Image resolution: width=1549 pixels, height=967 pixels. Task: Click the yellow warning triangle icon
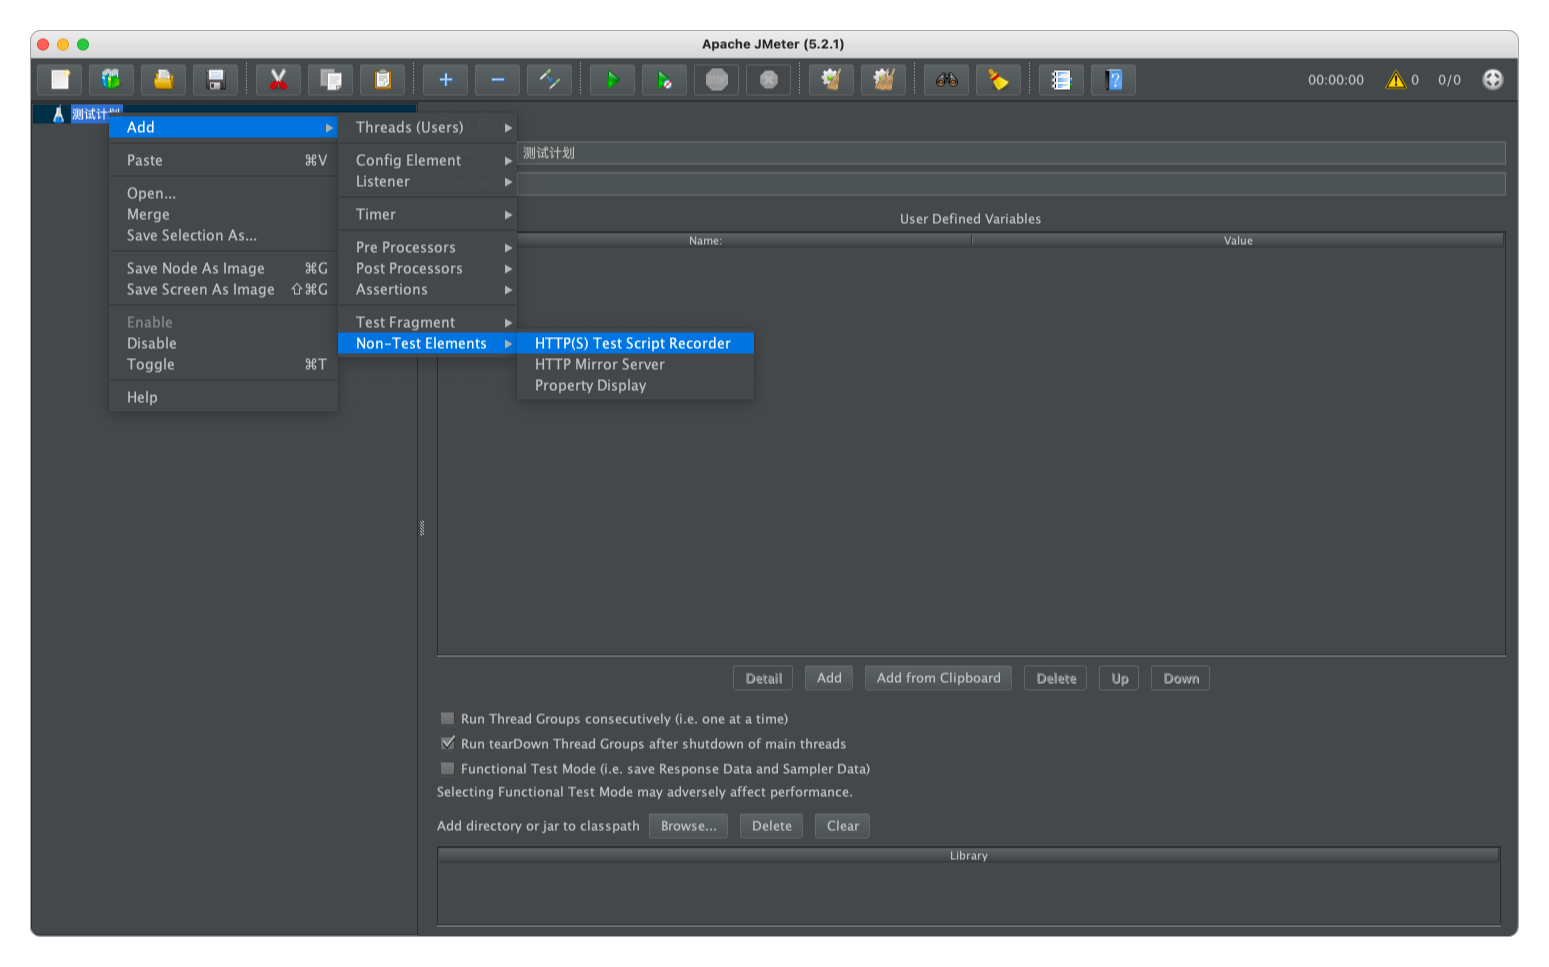(x=1396, y=80)
